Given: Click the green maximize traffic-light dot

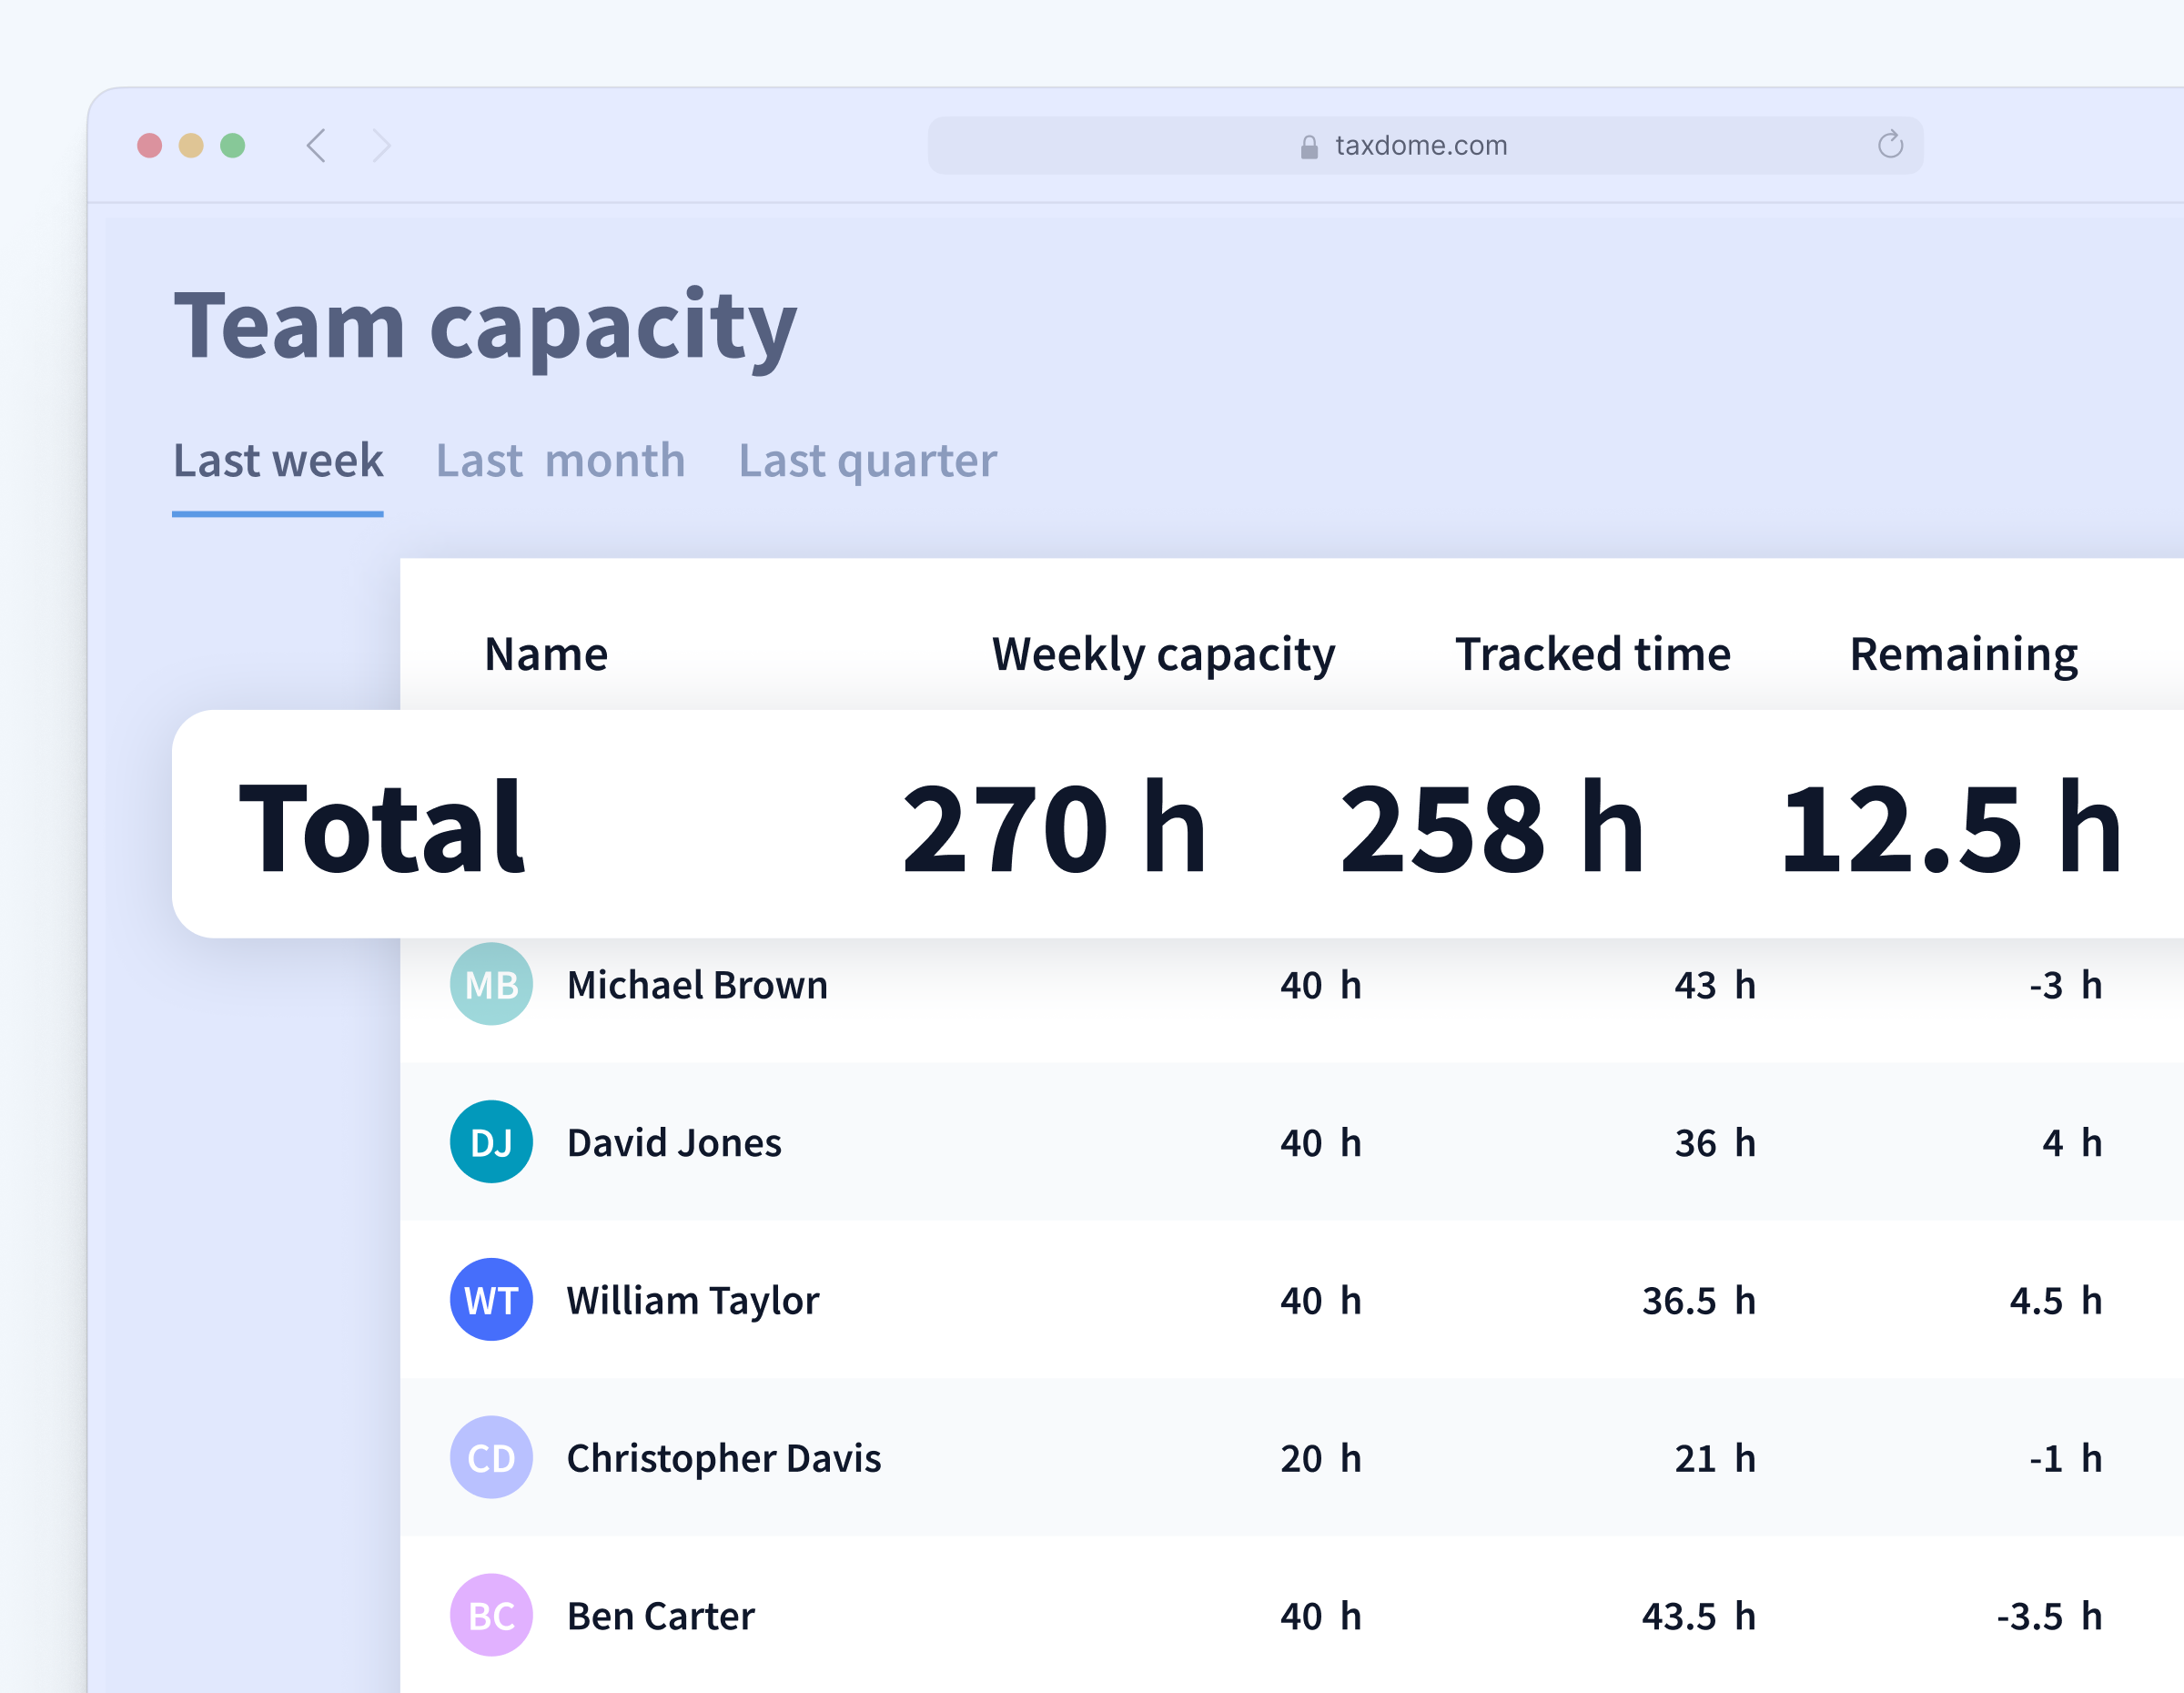Looking at the screenshot, I should pos(233,145).
